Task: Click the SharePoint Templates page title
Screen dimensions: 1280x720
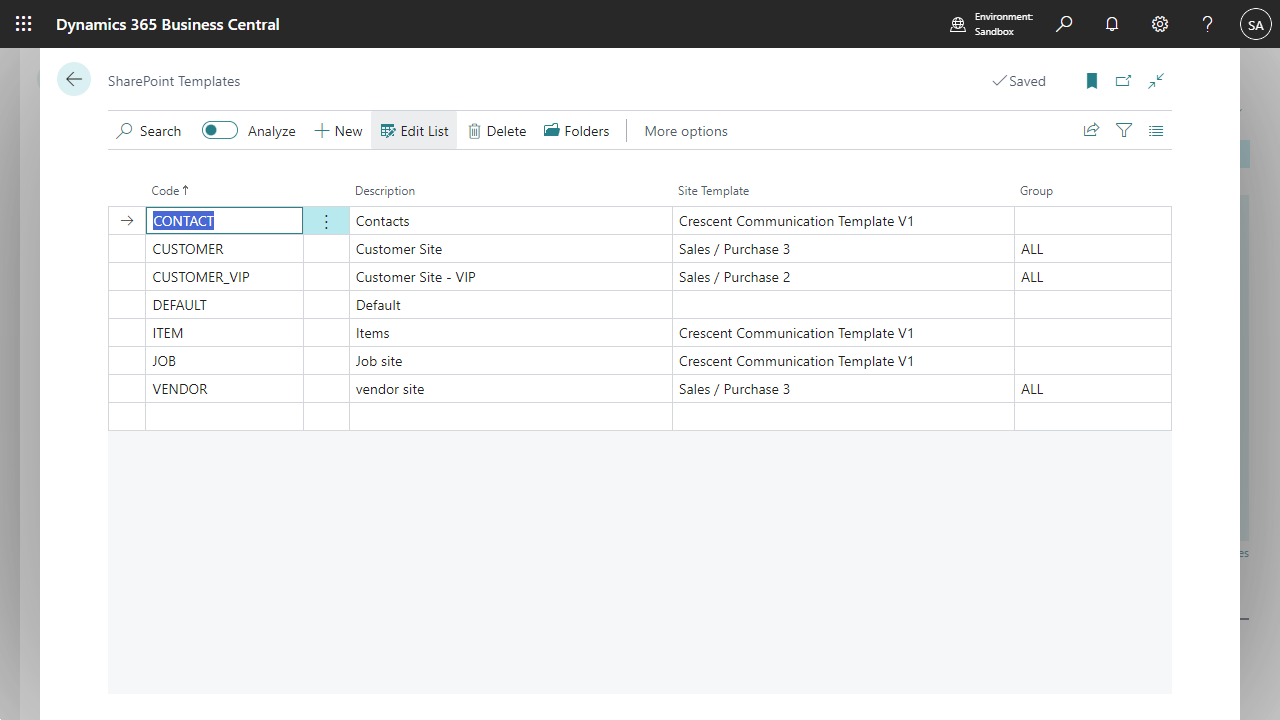Action: [174, 81]
